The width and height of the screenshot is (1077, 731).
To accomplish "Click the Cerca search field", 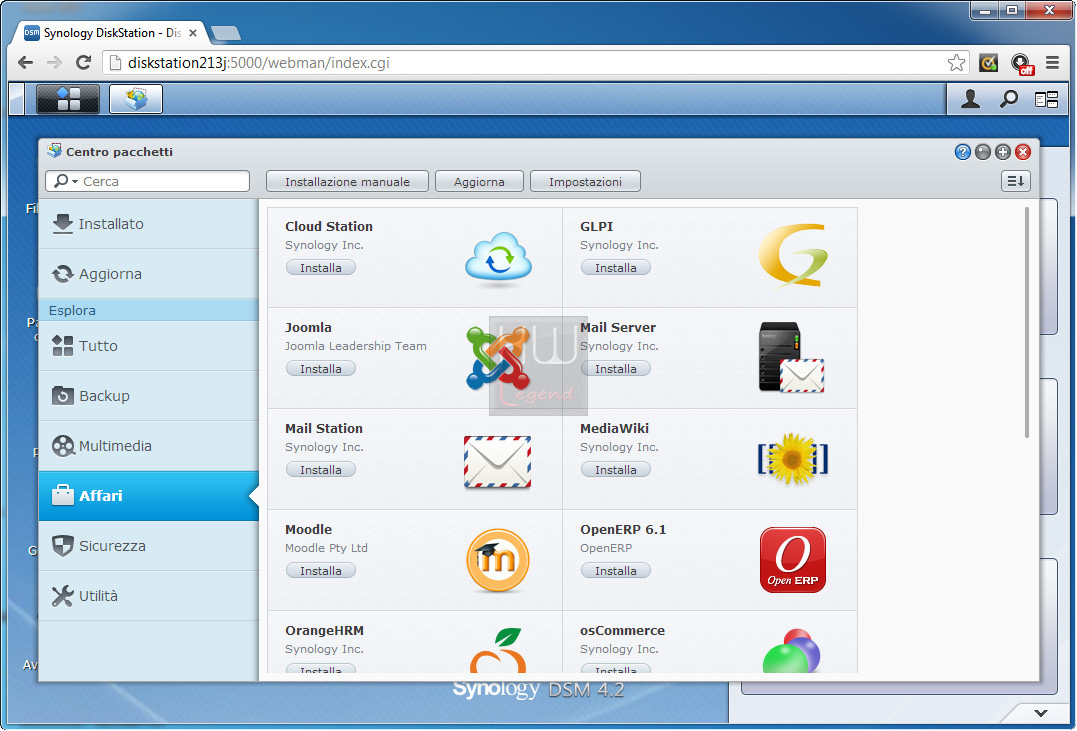I will tap(148, 181).
